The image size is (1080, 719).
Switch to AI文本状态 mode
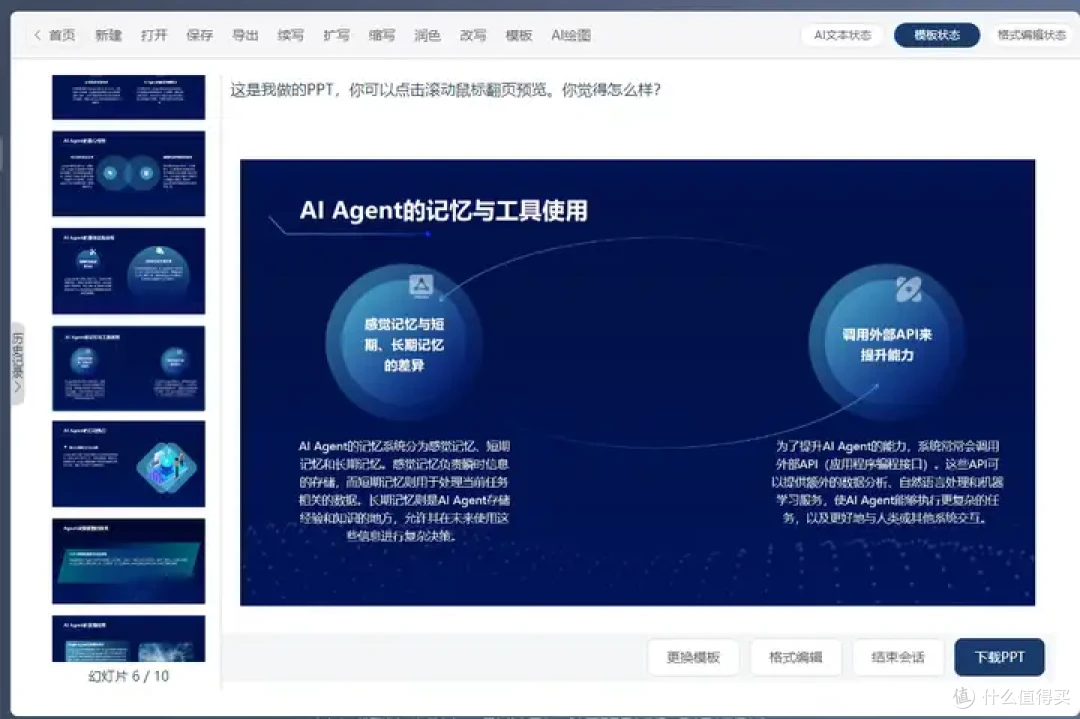842,35
